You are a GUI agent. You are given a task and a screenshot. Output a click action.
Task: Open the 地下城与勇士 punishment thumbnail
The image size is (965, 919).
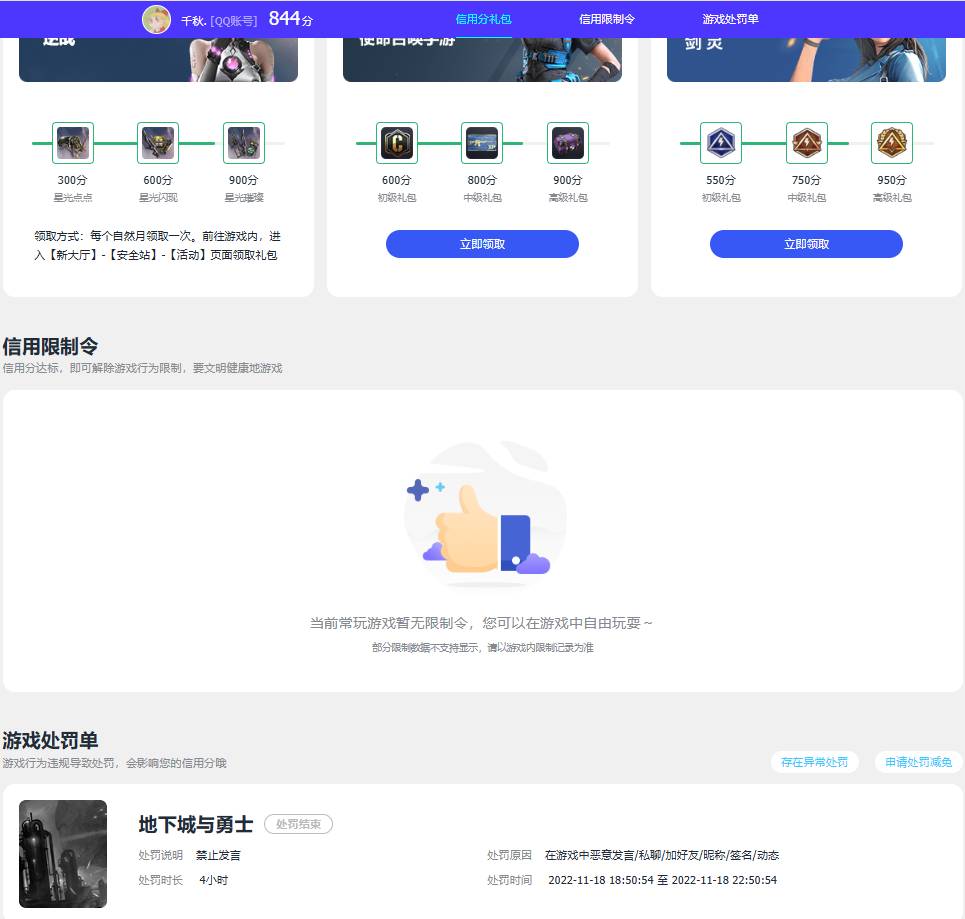coord(62,854)
